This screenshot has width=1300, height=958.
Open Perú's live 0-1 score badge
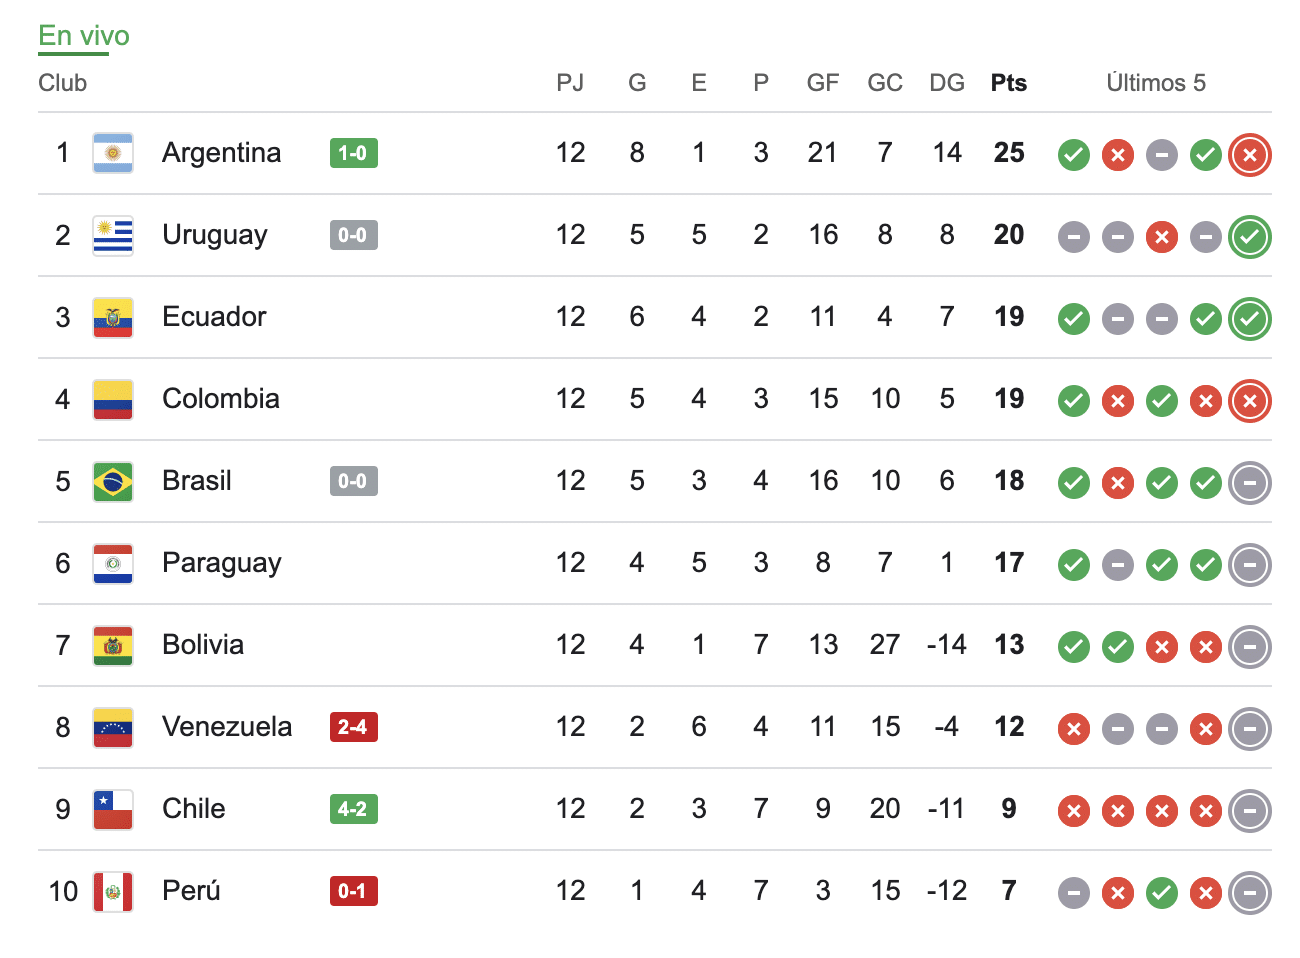353,891
